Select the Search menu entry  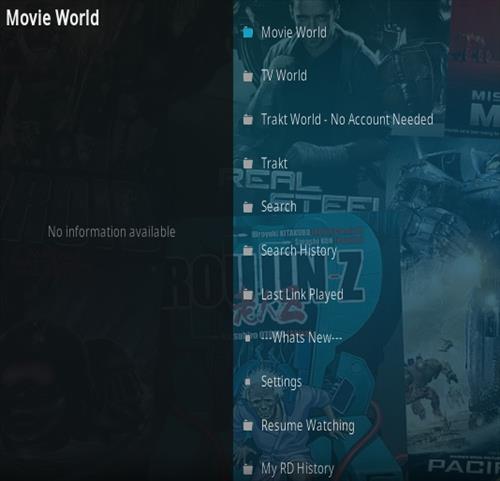coord(279,207)
